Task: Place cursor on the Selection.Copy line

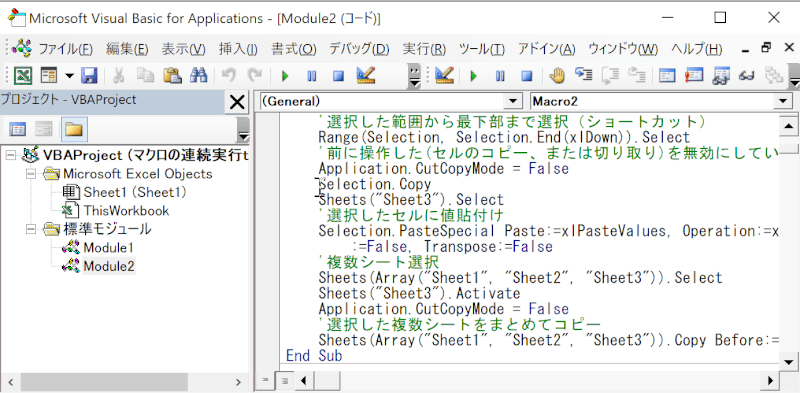Action: pyautogui.click(x=375, y=184)
